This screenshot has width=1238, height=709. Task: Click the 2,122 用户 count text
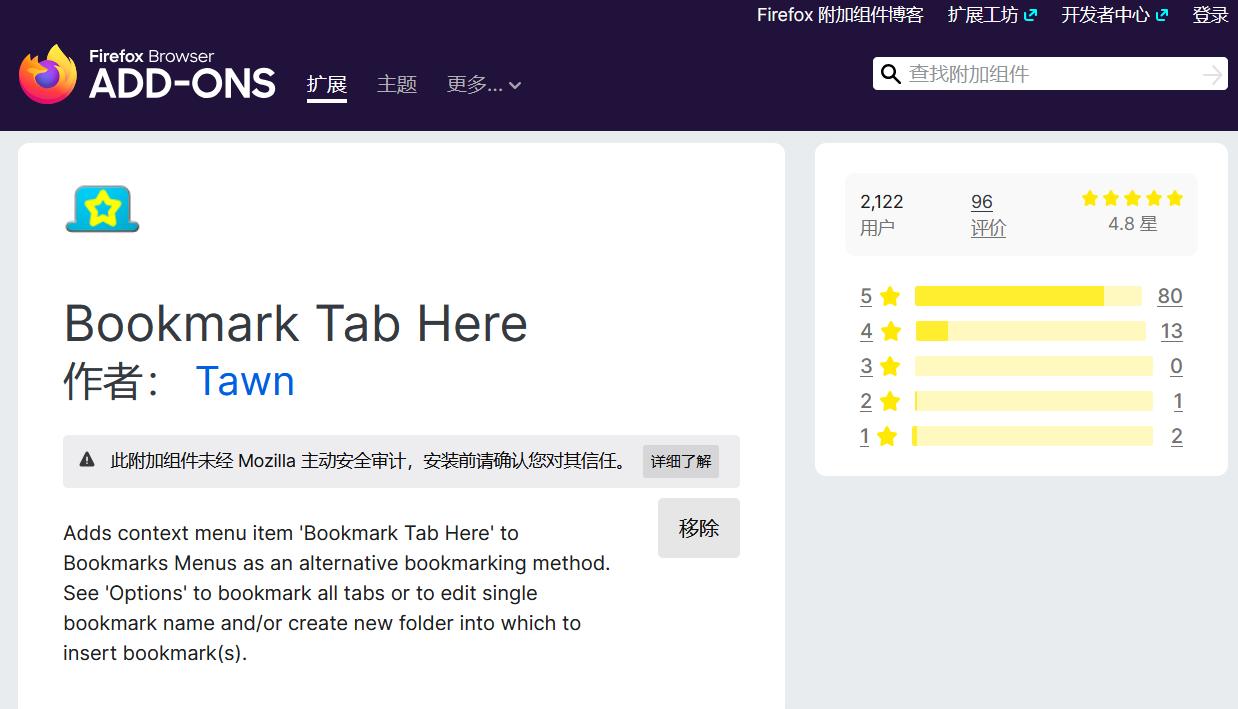[x=881, y=215]
